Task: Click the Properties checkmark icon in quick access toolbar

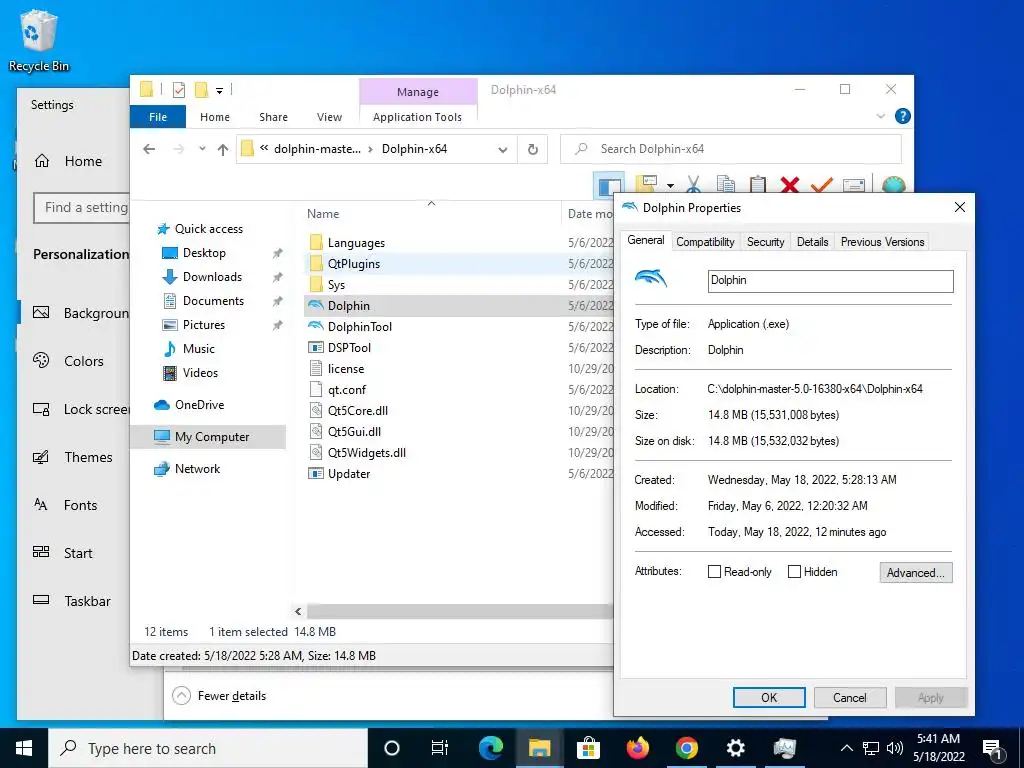Action: [x=178, y=90]
